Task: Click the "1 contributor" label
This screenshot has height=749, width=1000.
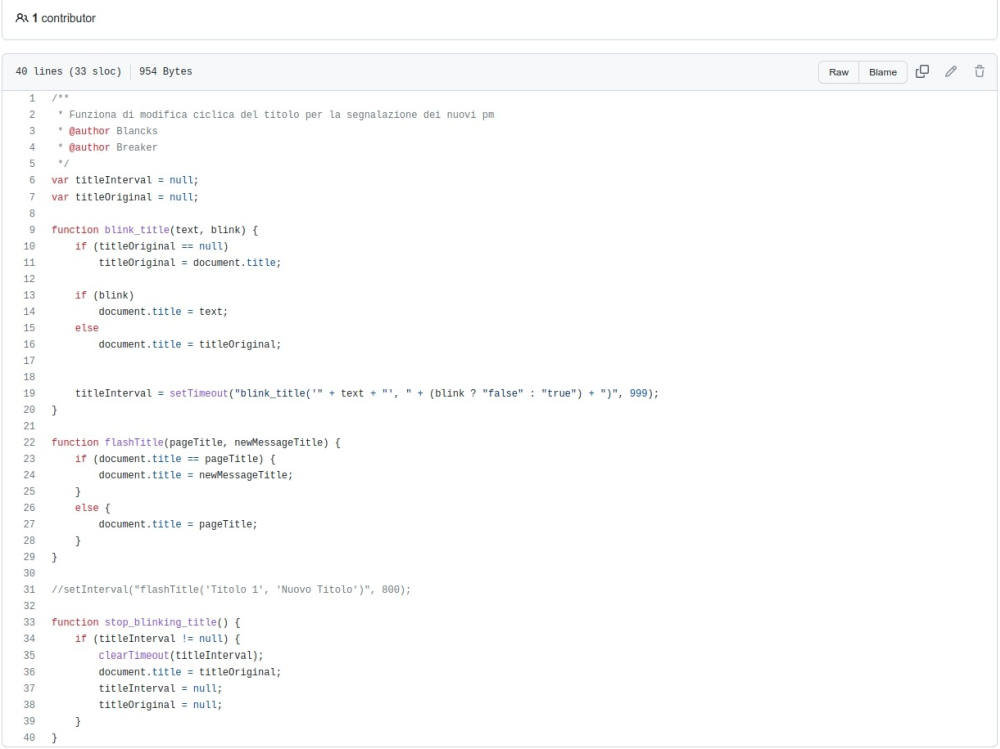Action: (x=64, y=18)
